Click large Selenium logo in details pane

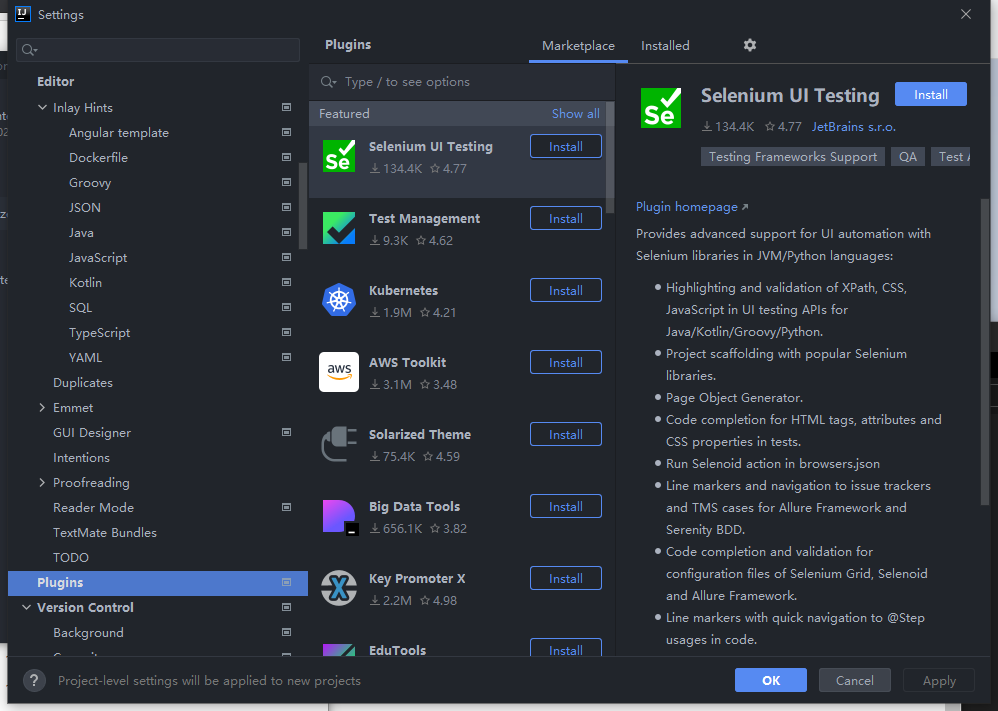tap(661, 108)
